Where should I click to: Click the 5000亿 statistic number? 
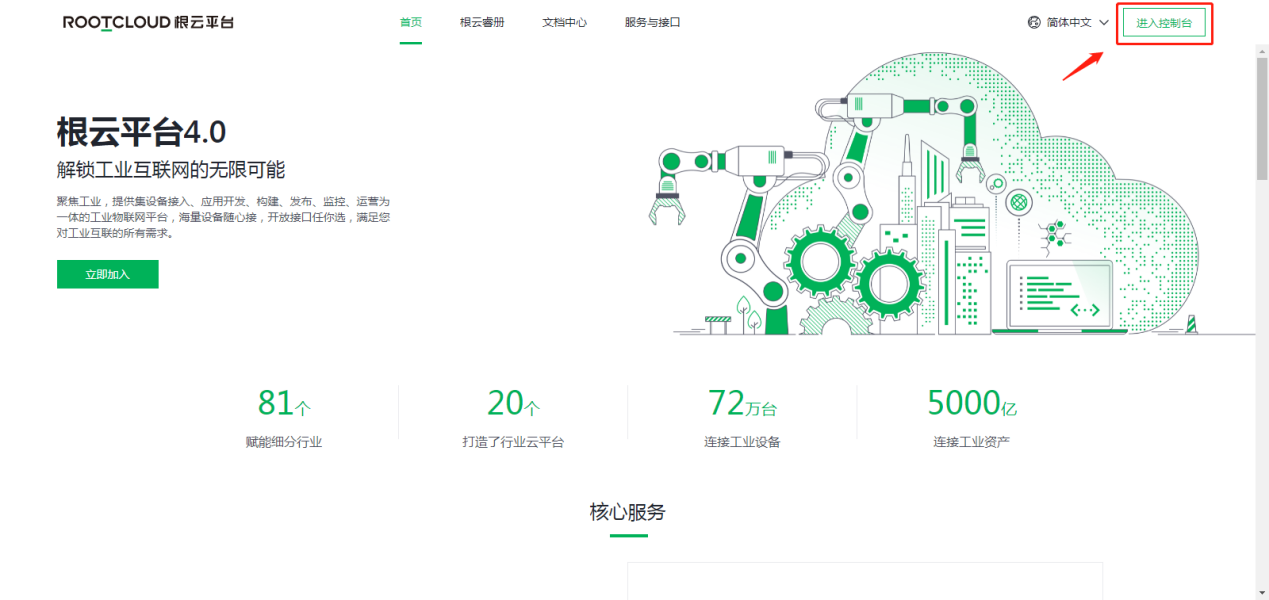[972, 403]
